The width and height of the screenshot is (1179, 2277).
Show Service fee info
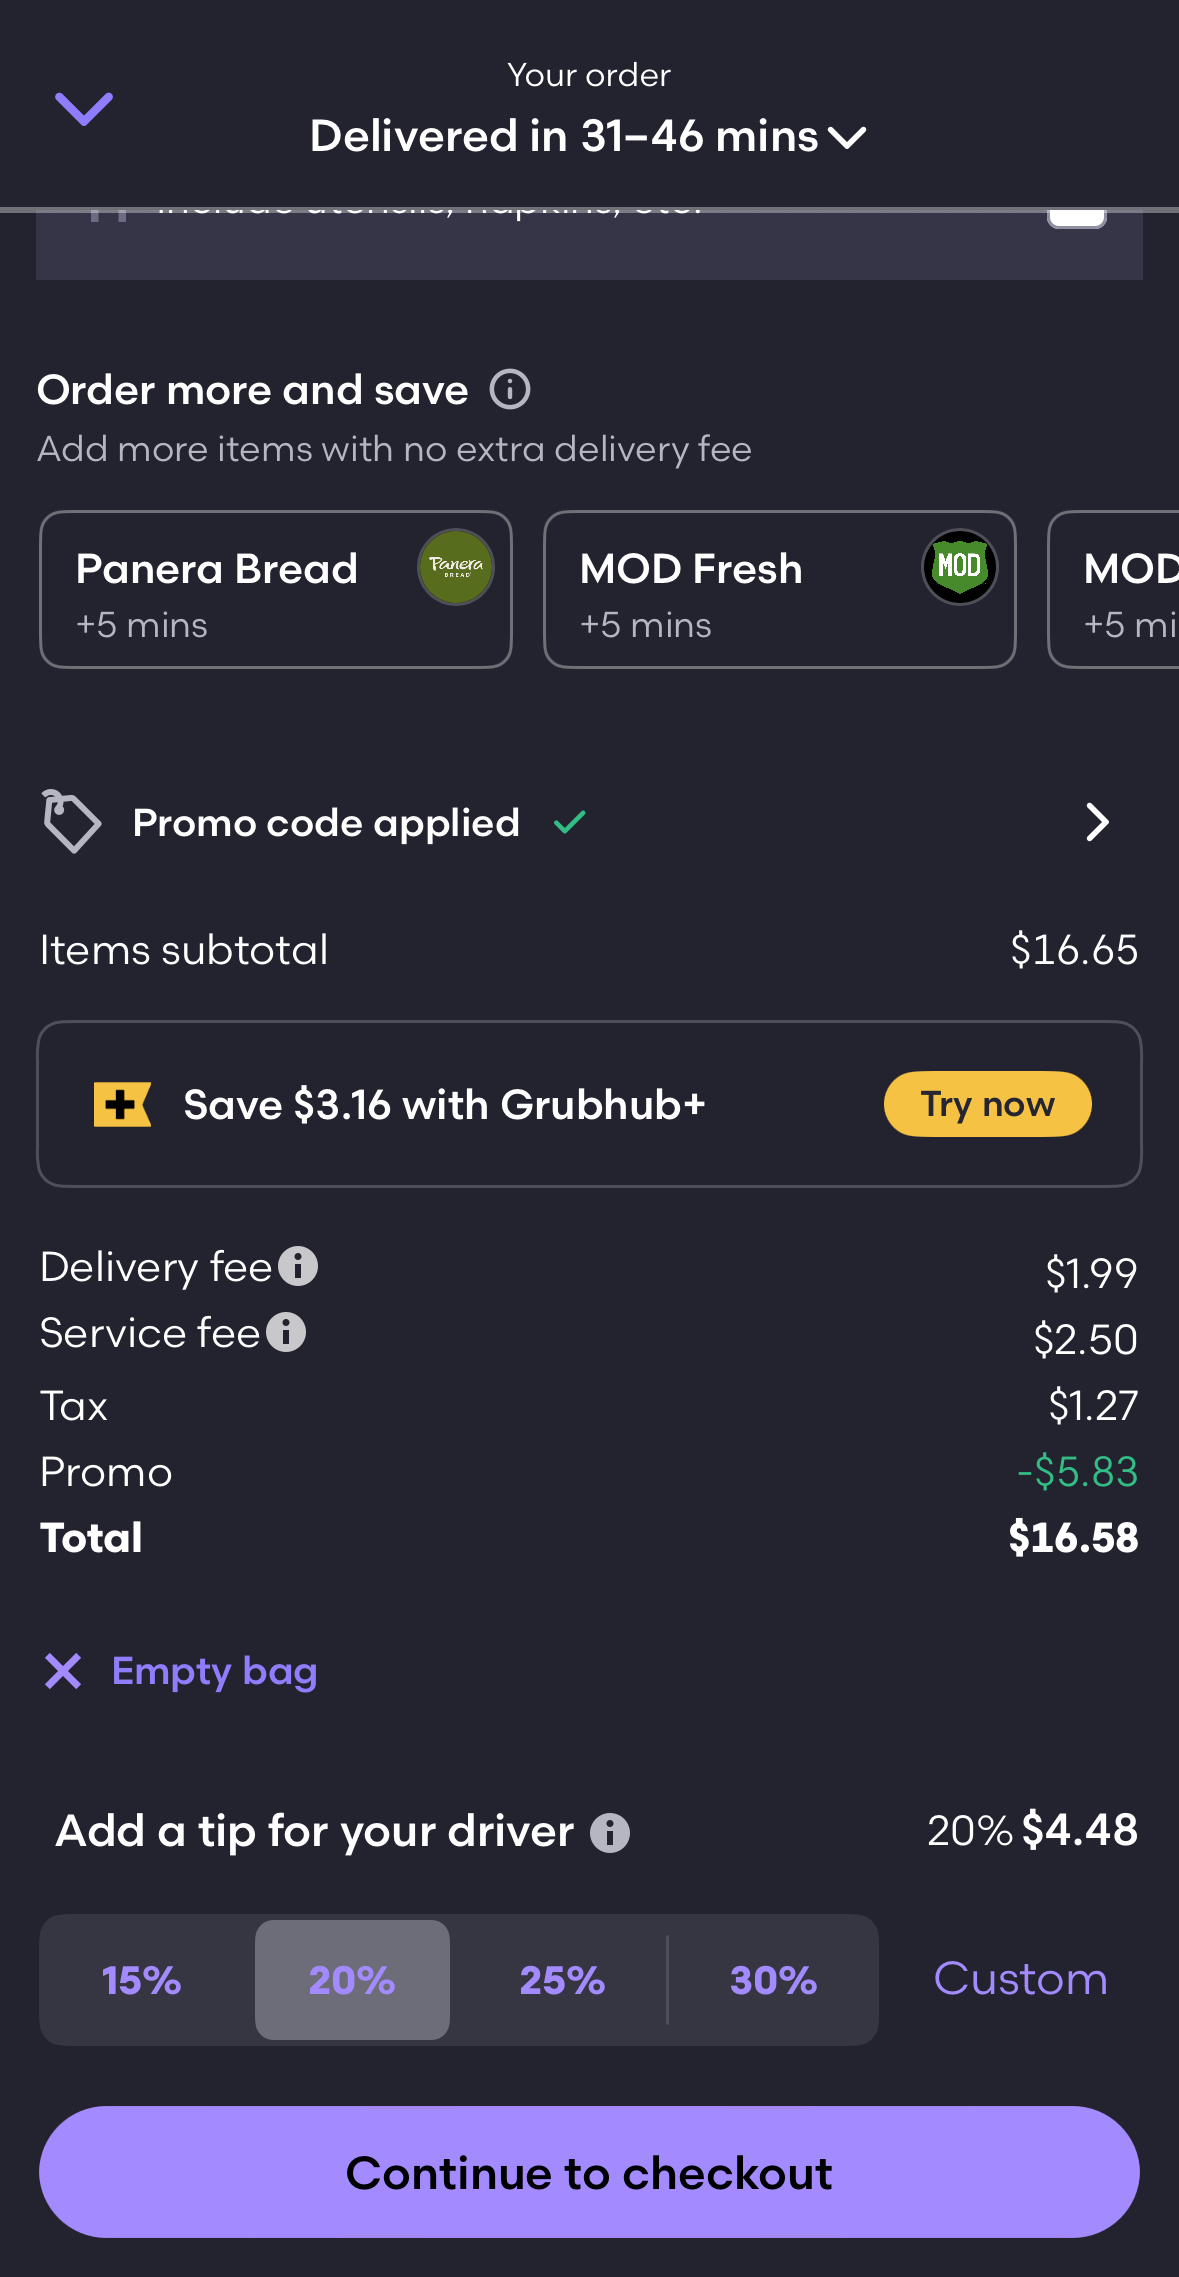pos(286,1332)
